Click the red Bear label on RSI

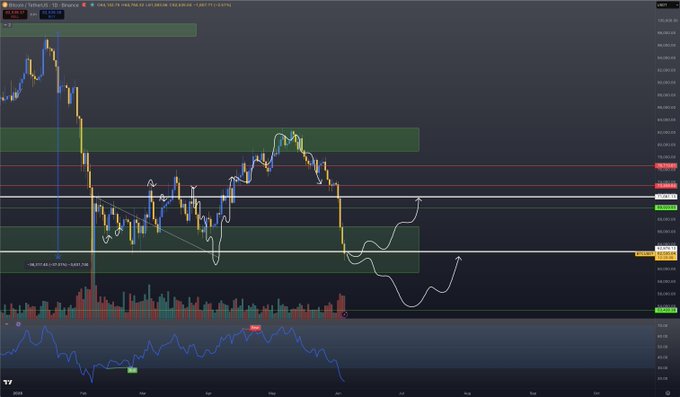(255, 328)
